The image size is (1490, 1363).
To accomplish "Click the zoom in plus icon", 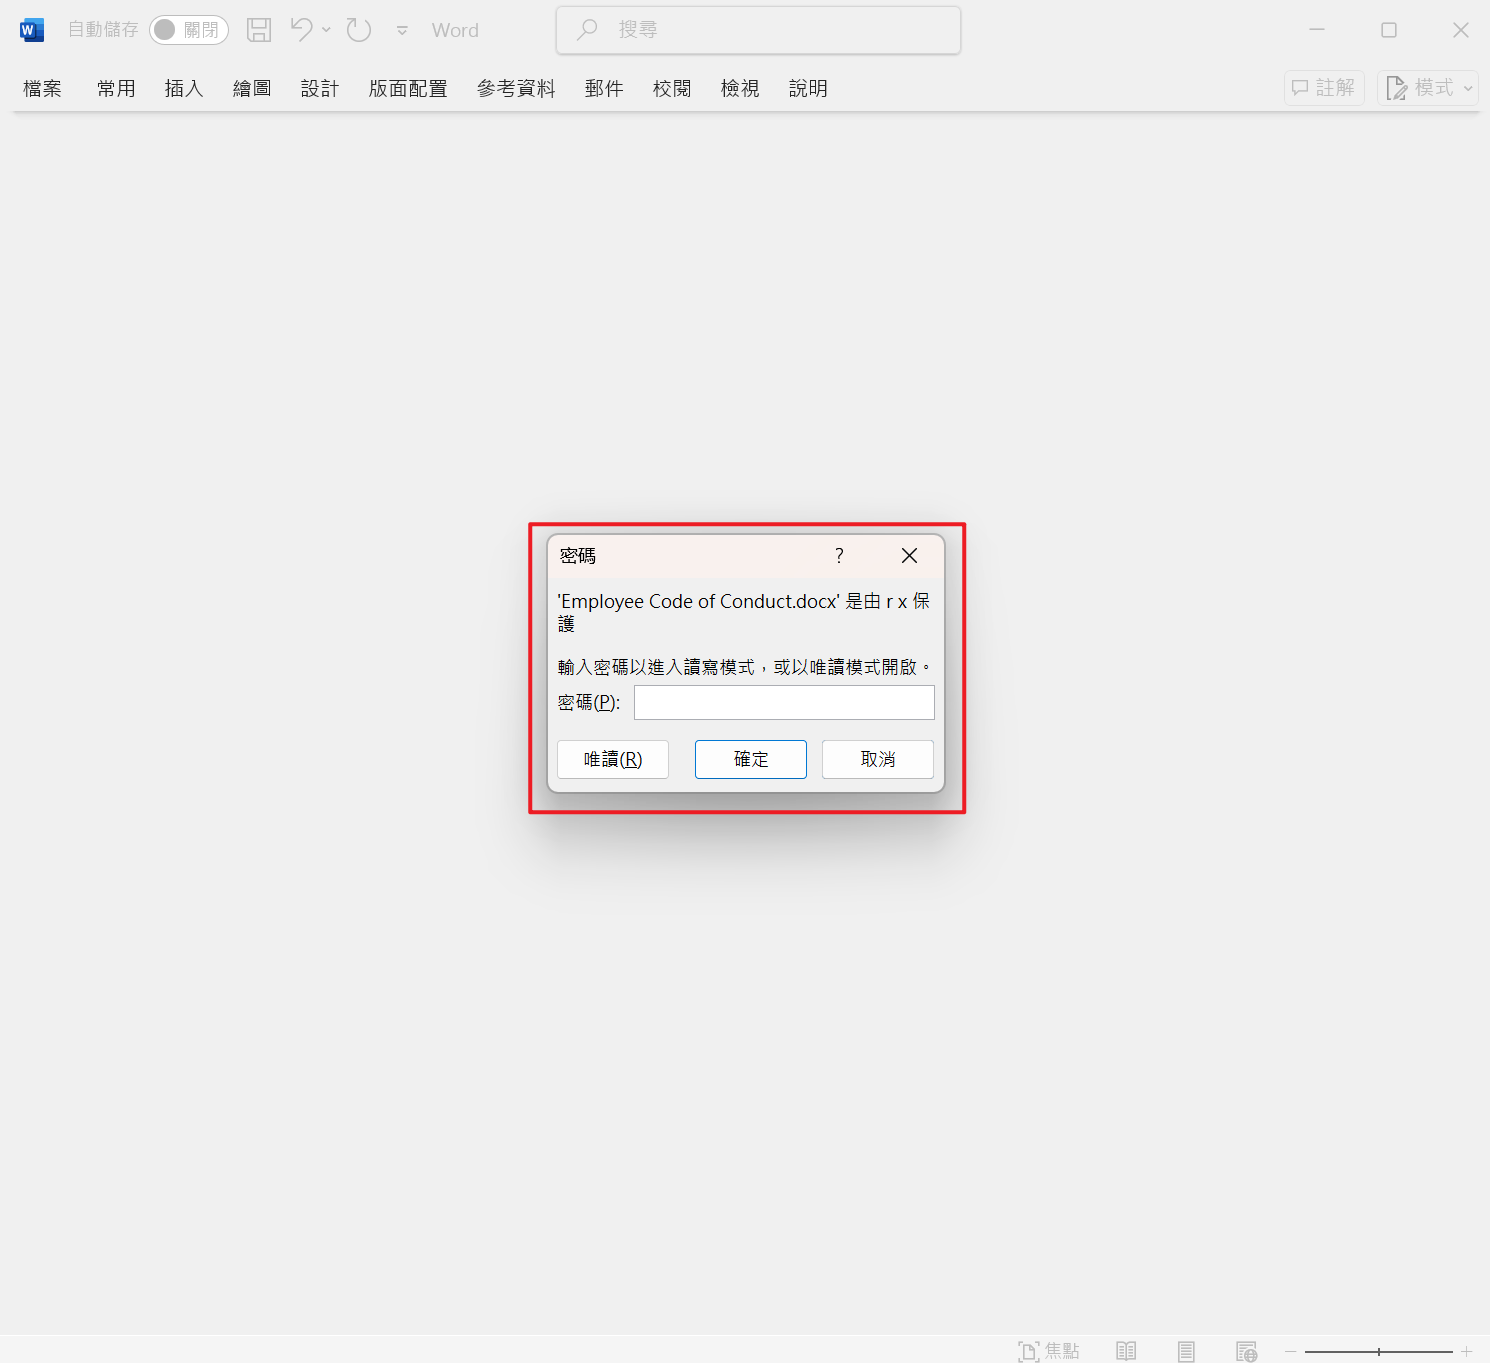I will coord(1466,1352).
